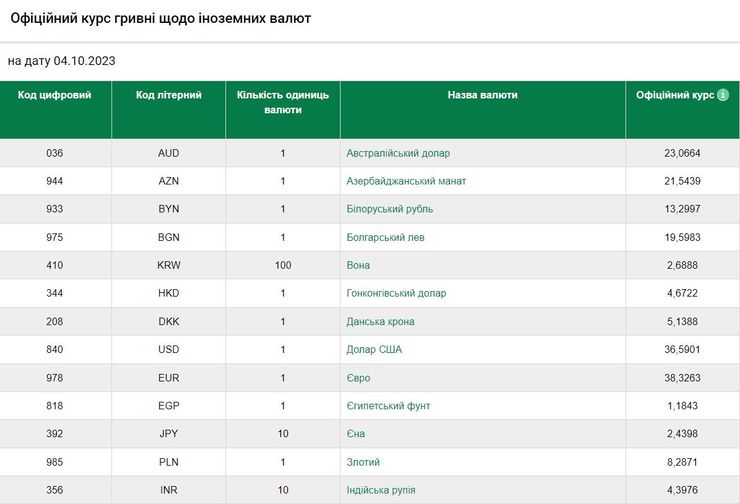Image resolution: width=740 pixels, height=504 pixels.
Task: Click the Кількість одиниць валюти header
Action: pyautogui.click(x=283, y=102)
